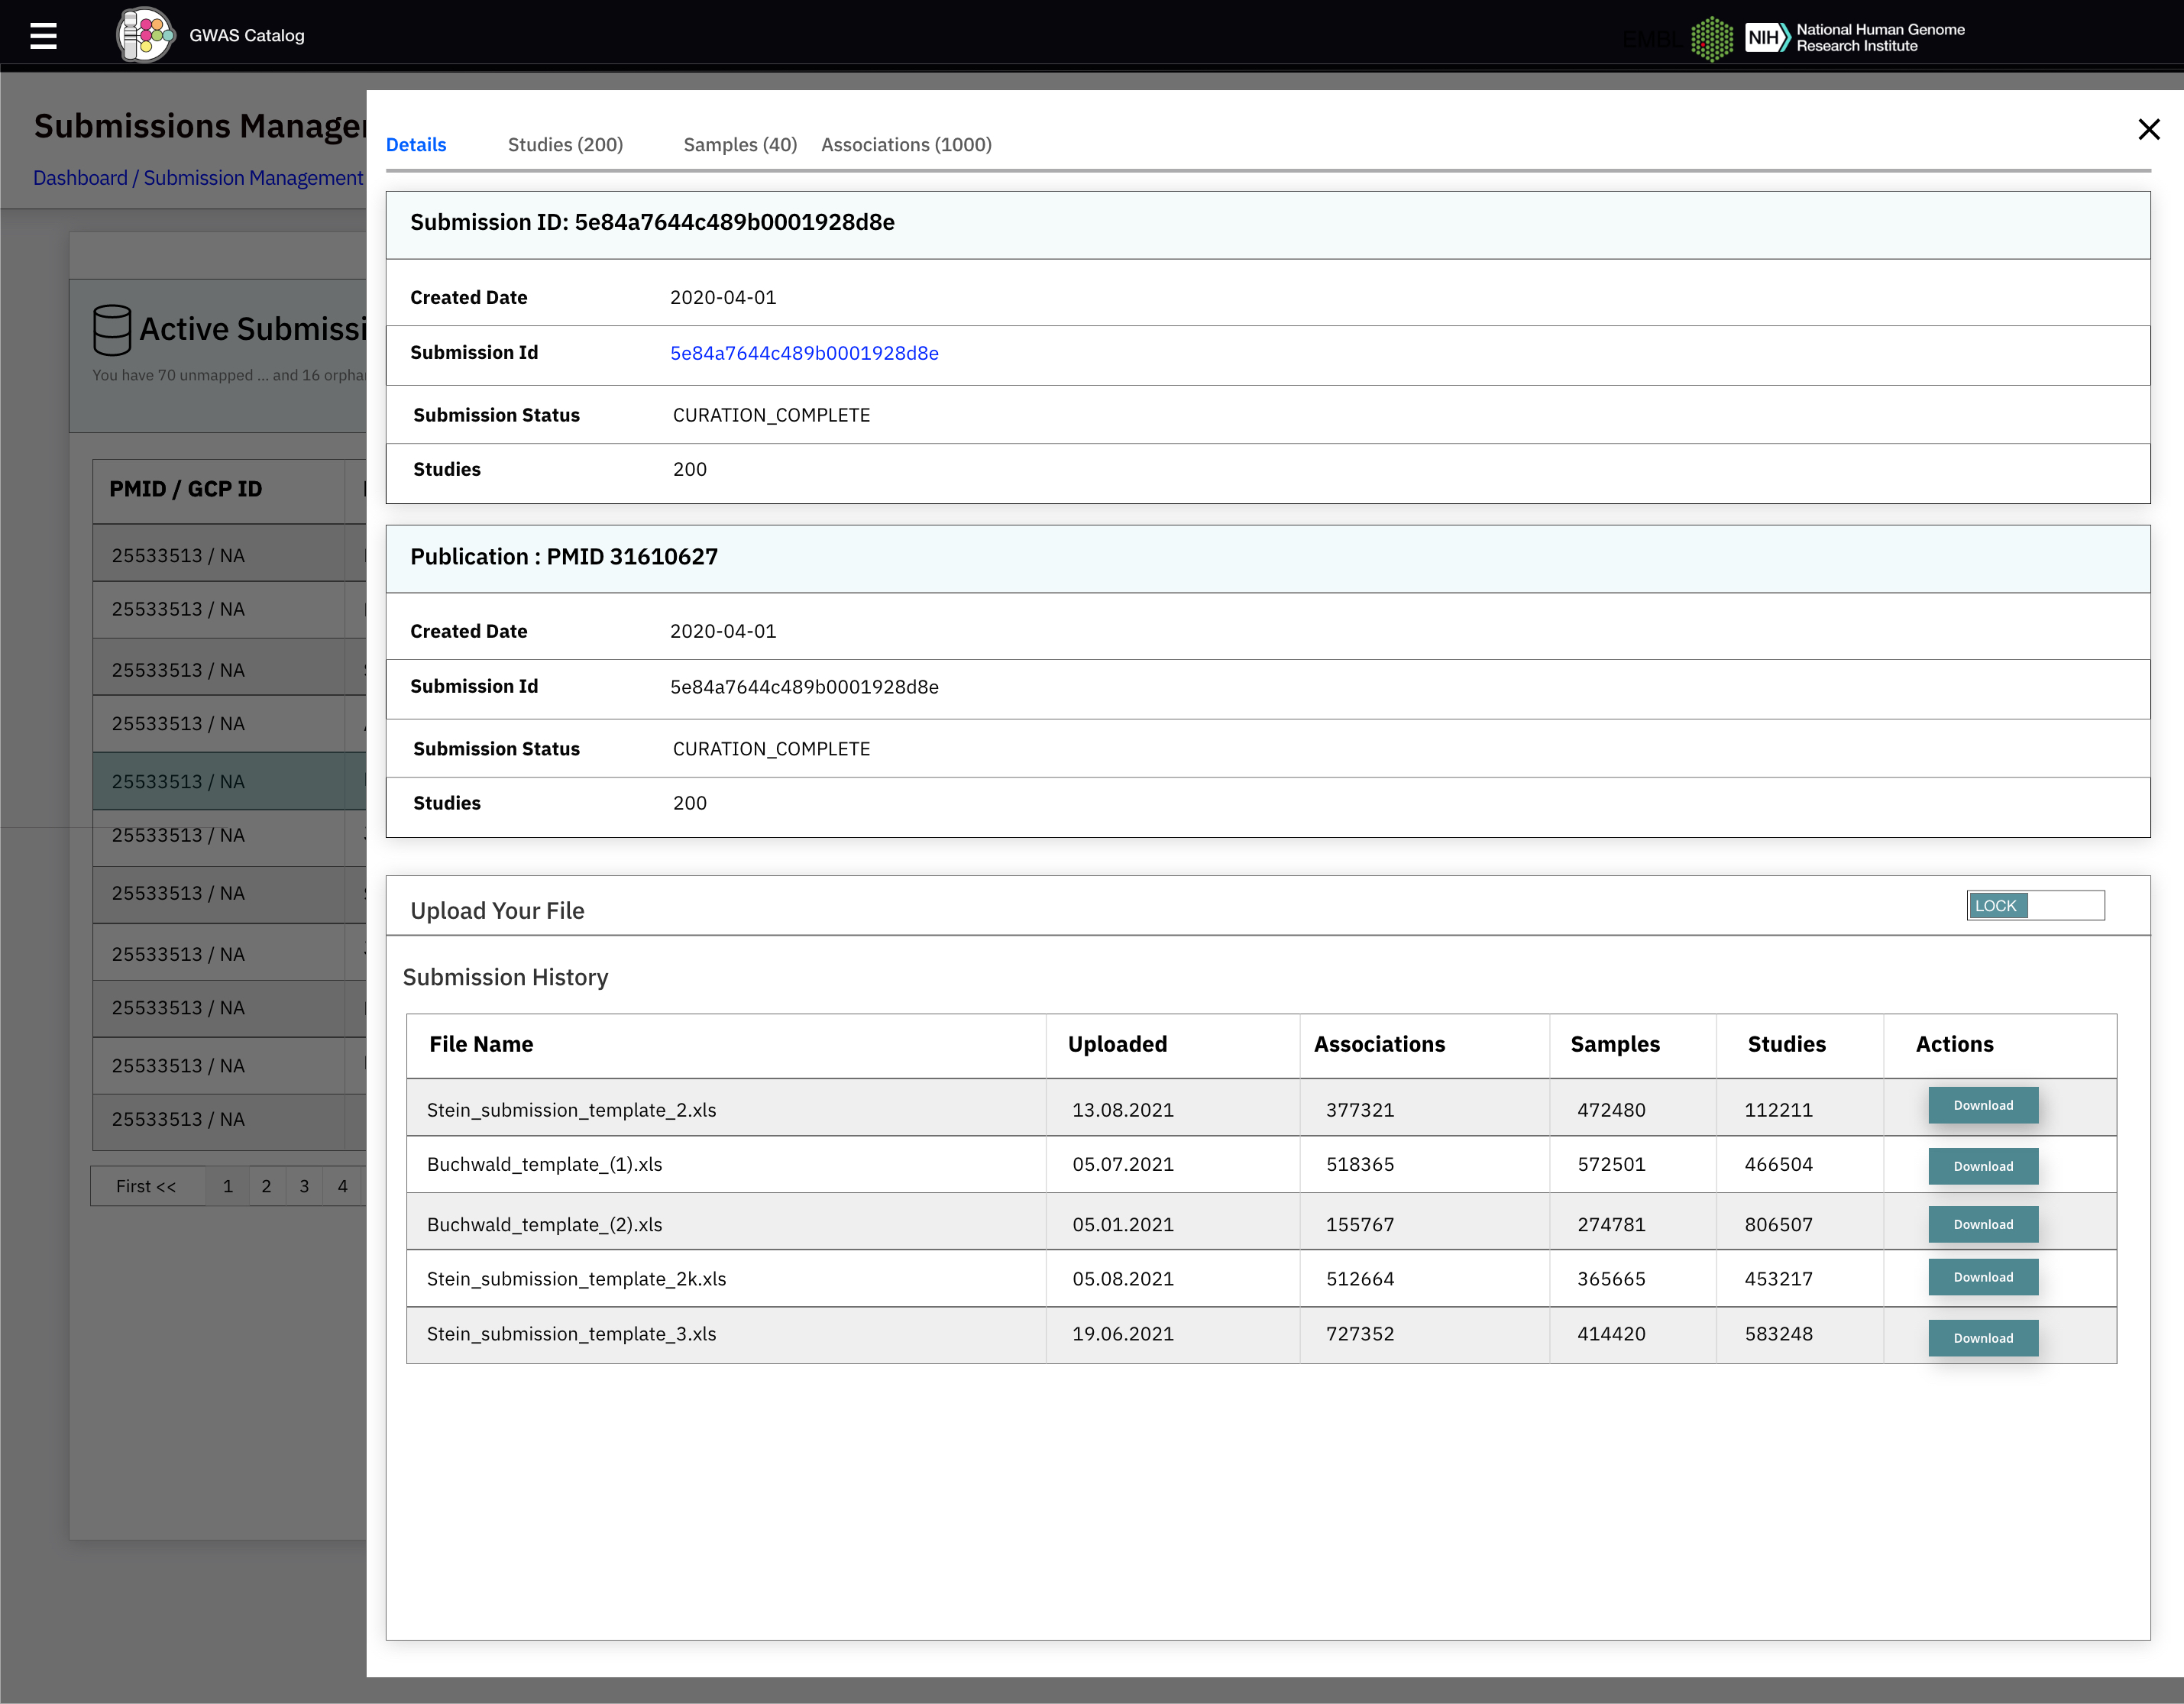Image resolution: width=2184 pixels, height=1704 pixels.
Task: Click upload date 13.08.2021
Action: click(1122, 1110)
